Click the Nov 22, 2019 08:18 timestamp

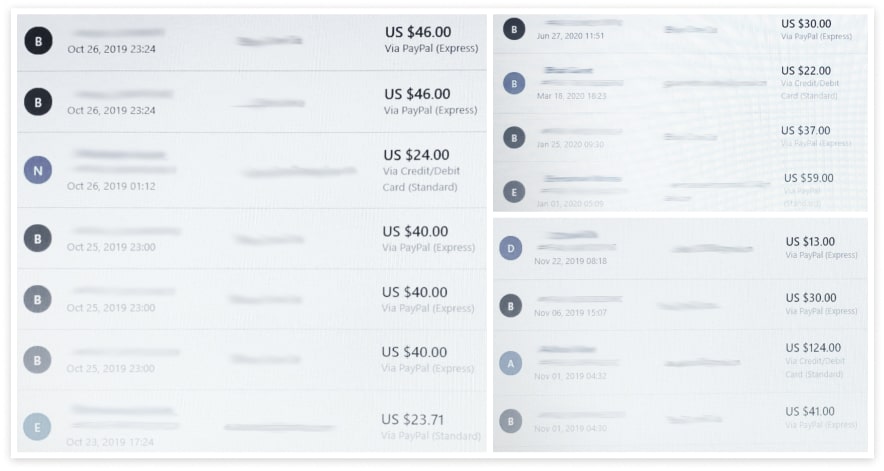click(x=571, y=261)
